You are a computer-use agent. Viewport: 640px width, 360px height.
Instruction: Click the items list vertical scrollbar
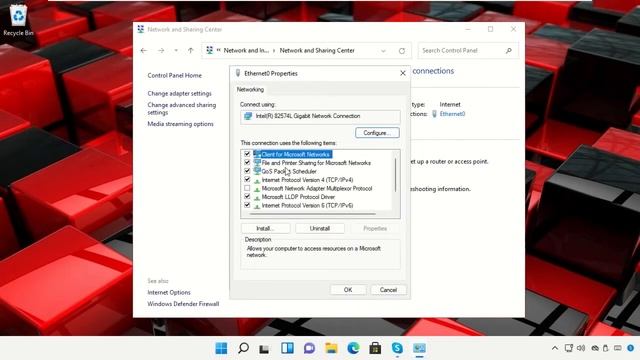[x=396, y=175]
